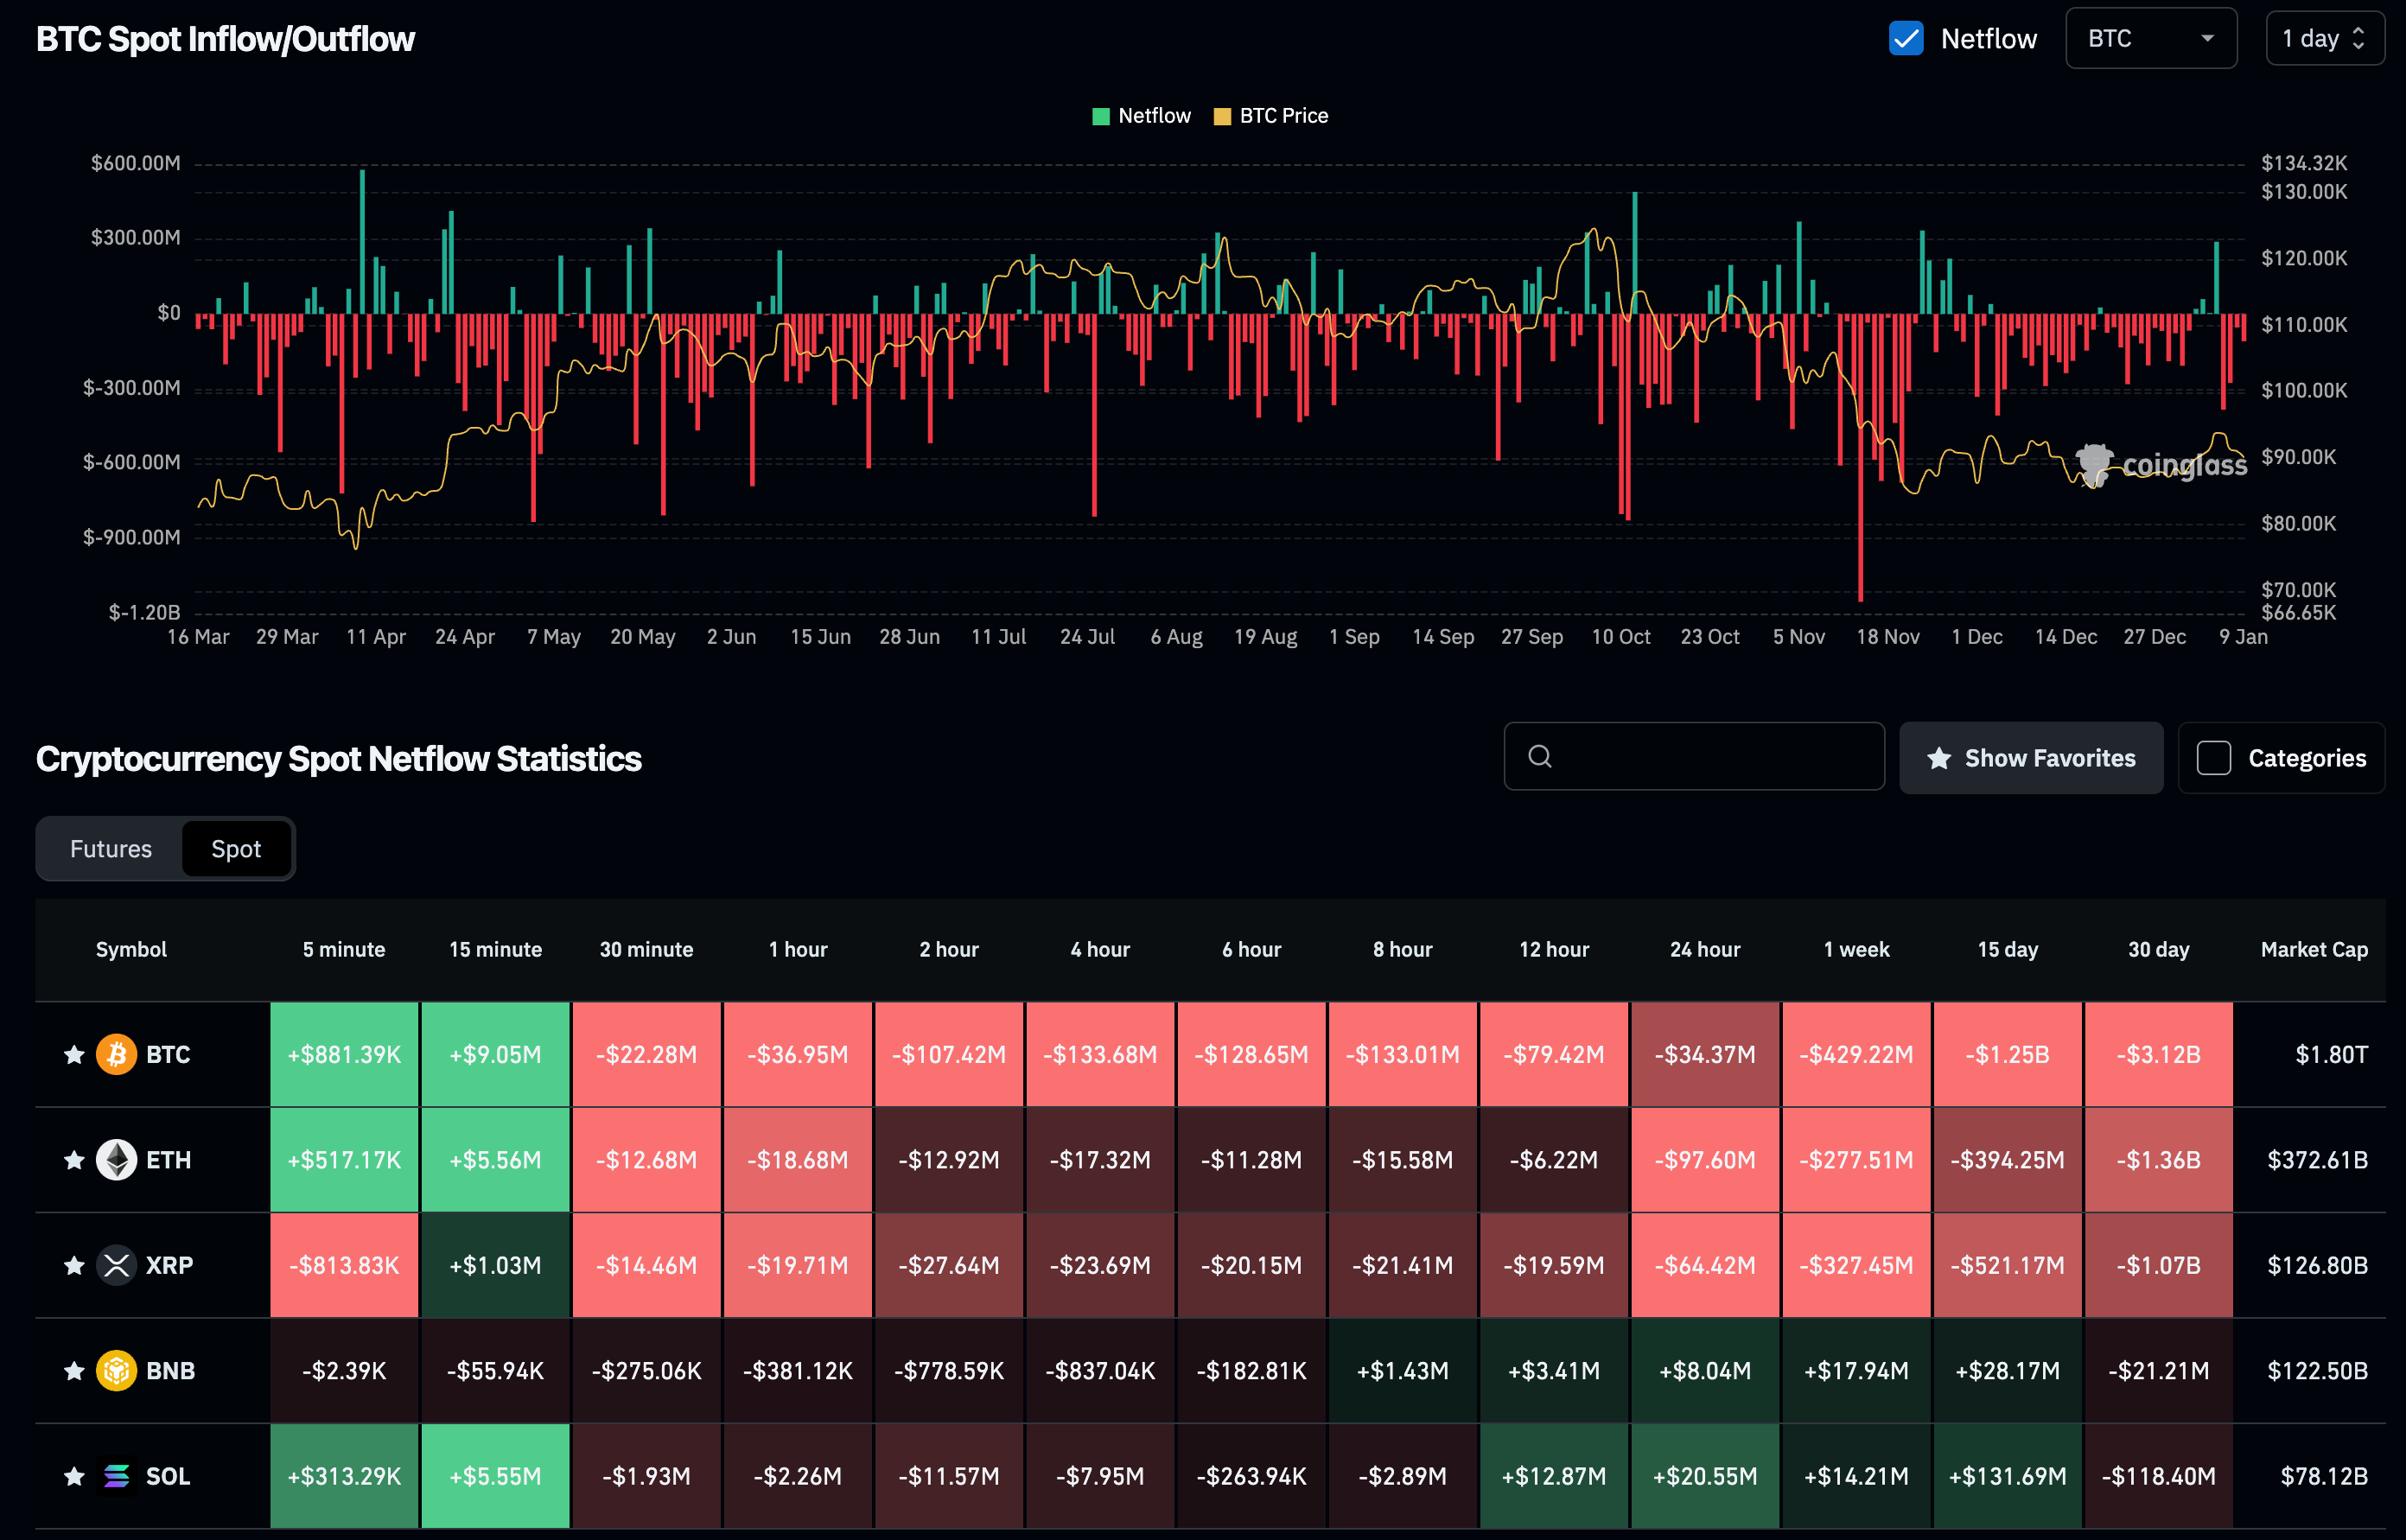
Task: Uncheck the Netflow checkbox
Action: [1906, 39]
